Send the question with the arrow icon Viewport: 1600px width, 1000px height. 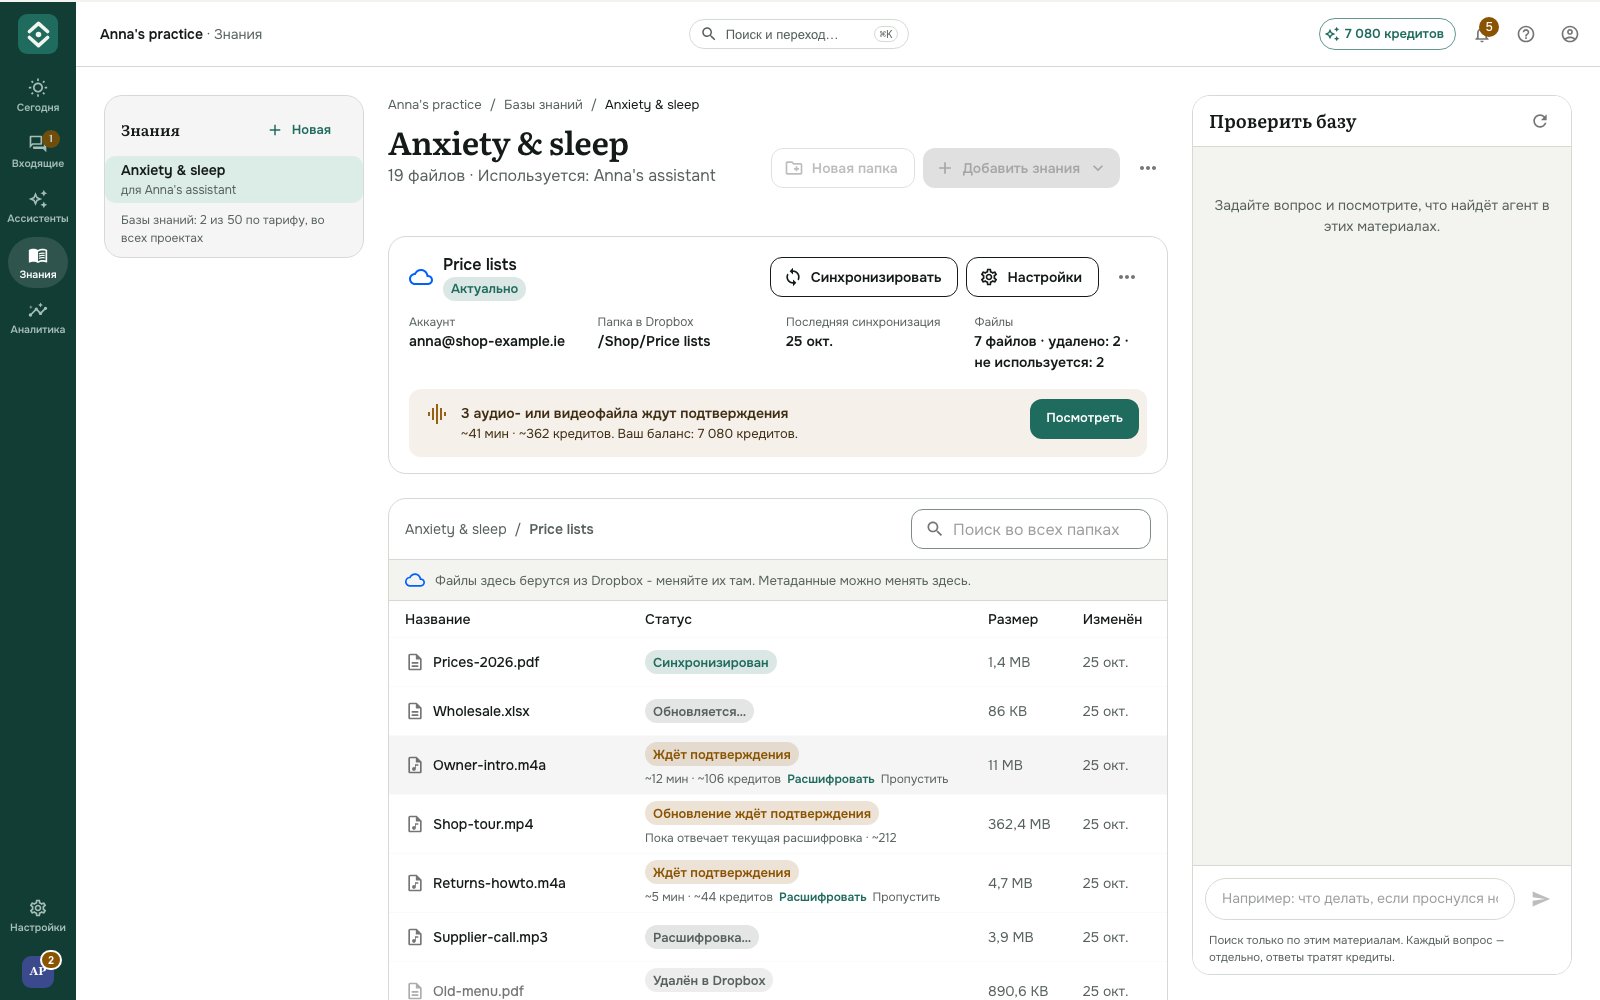[x=1541, y=899]
